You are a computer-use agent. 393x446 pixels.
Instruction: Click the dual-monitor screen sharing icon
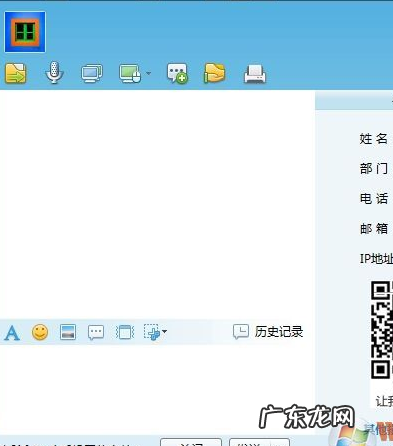(92, 73)
